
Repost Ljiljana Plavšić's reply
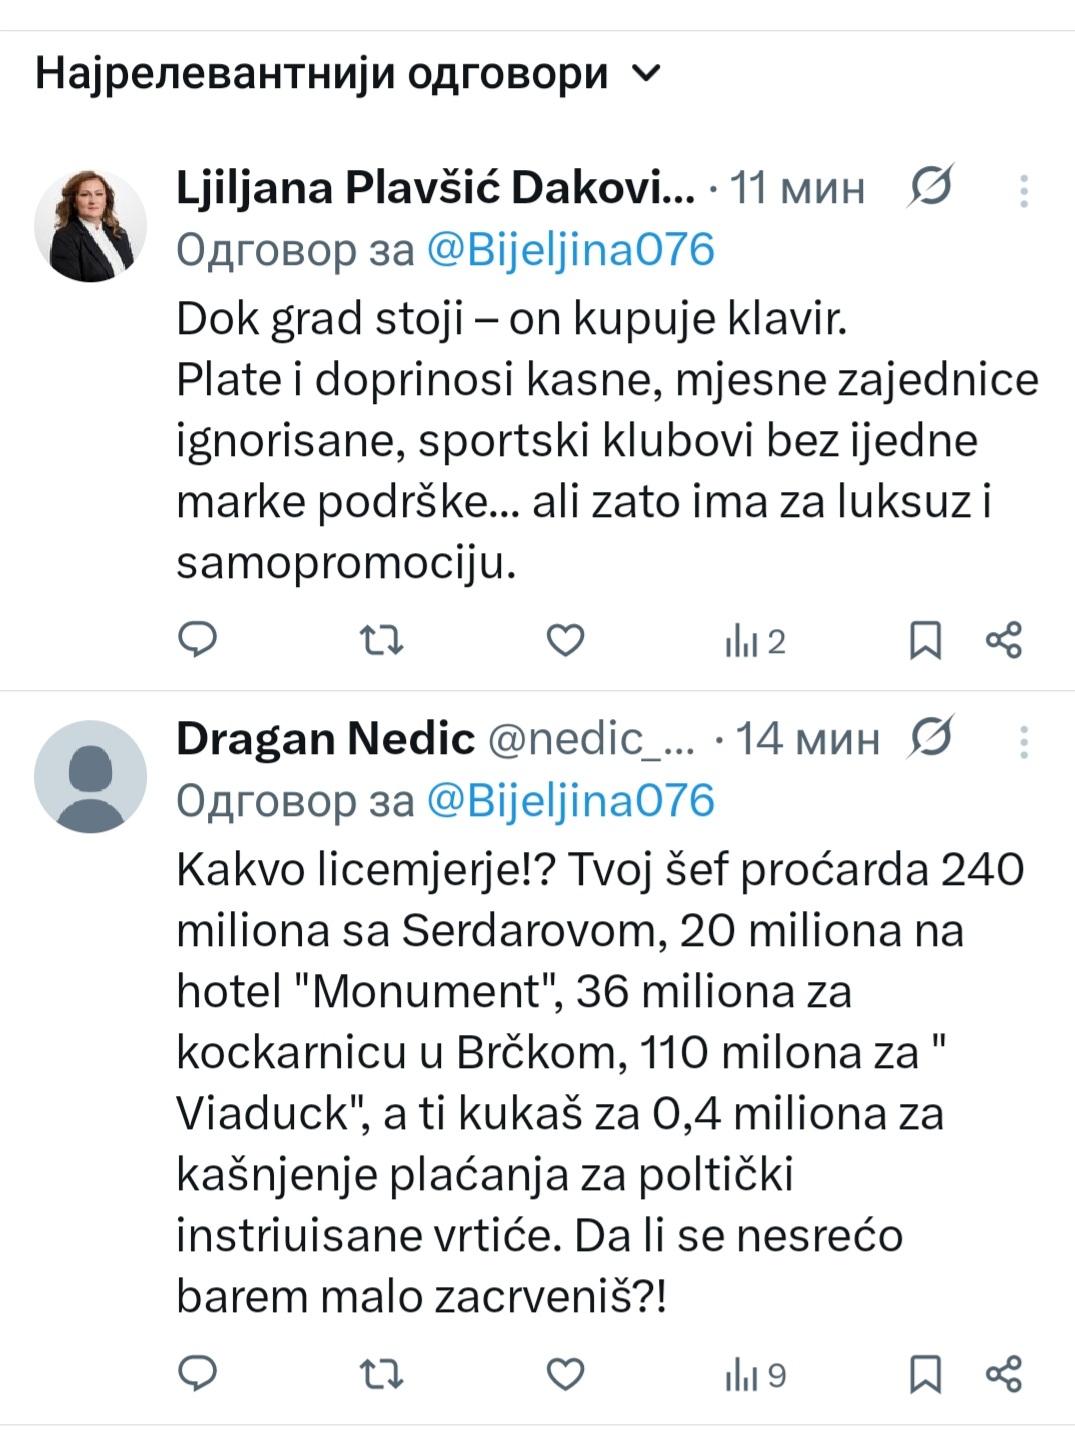(381, 640)
